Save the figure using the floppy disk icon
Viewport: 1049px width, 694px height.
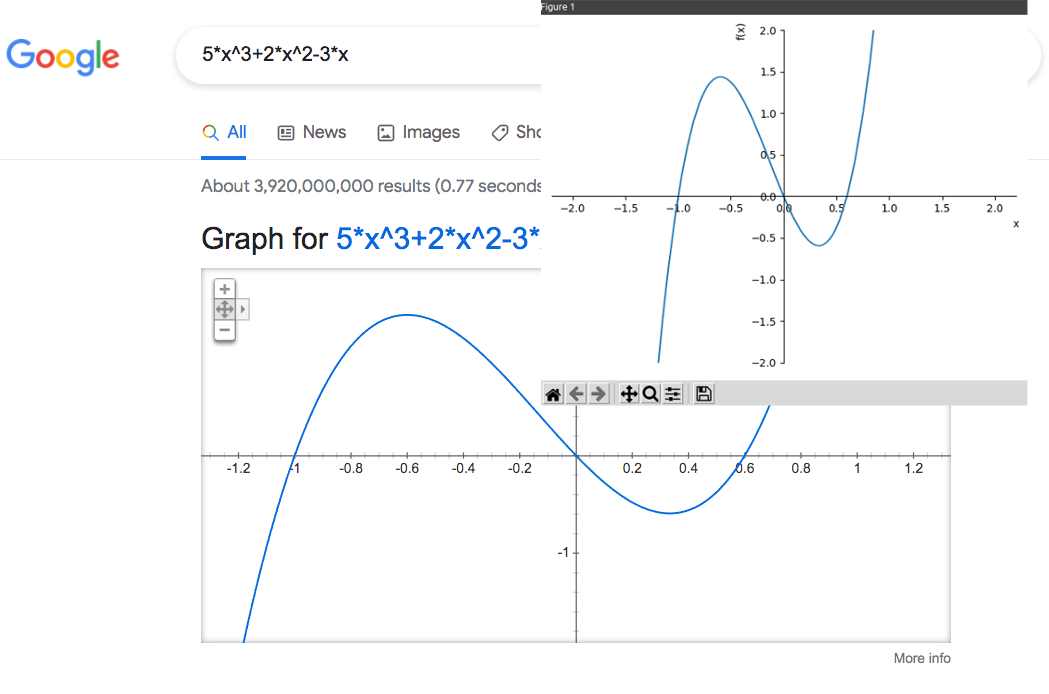pyautogui.click(x=703, y=393)
